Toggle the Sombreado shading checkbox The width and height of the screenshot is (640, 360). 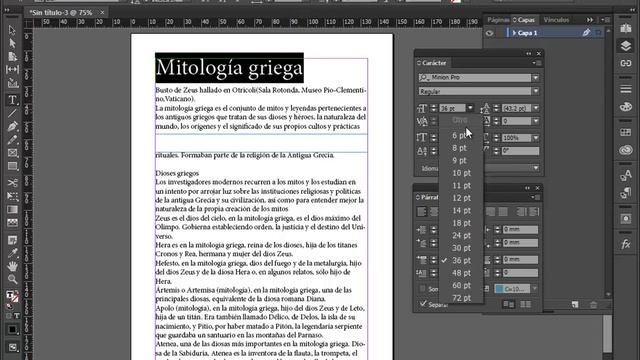(x=423, y=289)
